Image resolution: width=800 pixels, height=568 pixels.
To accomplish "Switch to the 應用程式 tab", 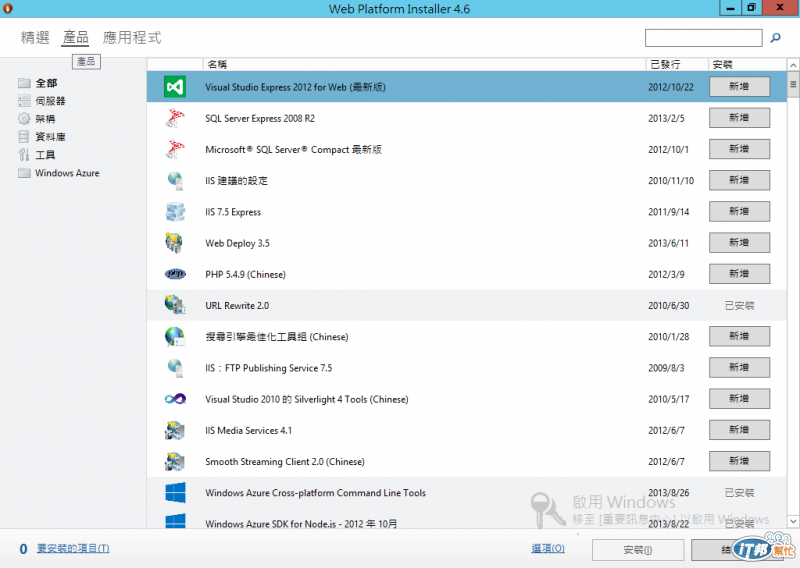I will pos(132,37).
